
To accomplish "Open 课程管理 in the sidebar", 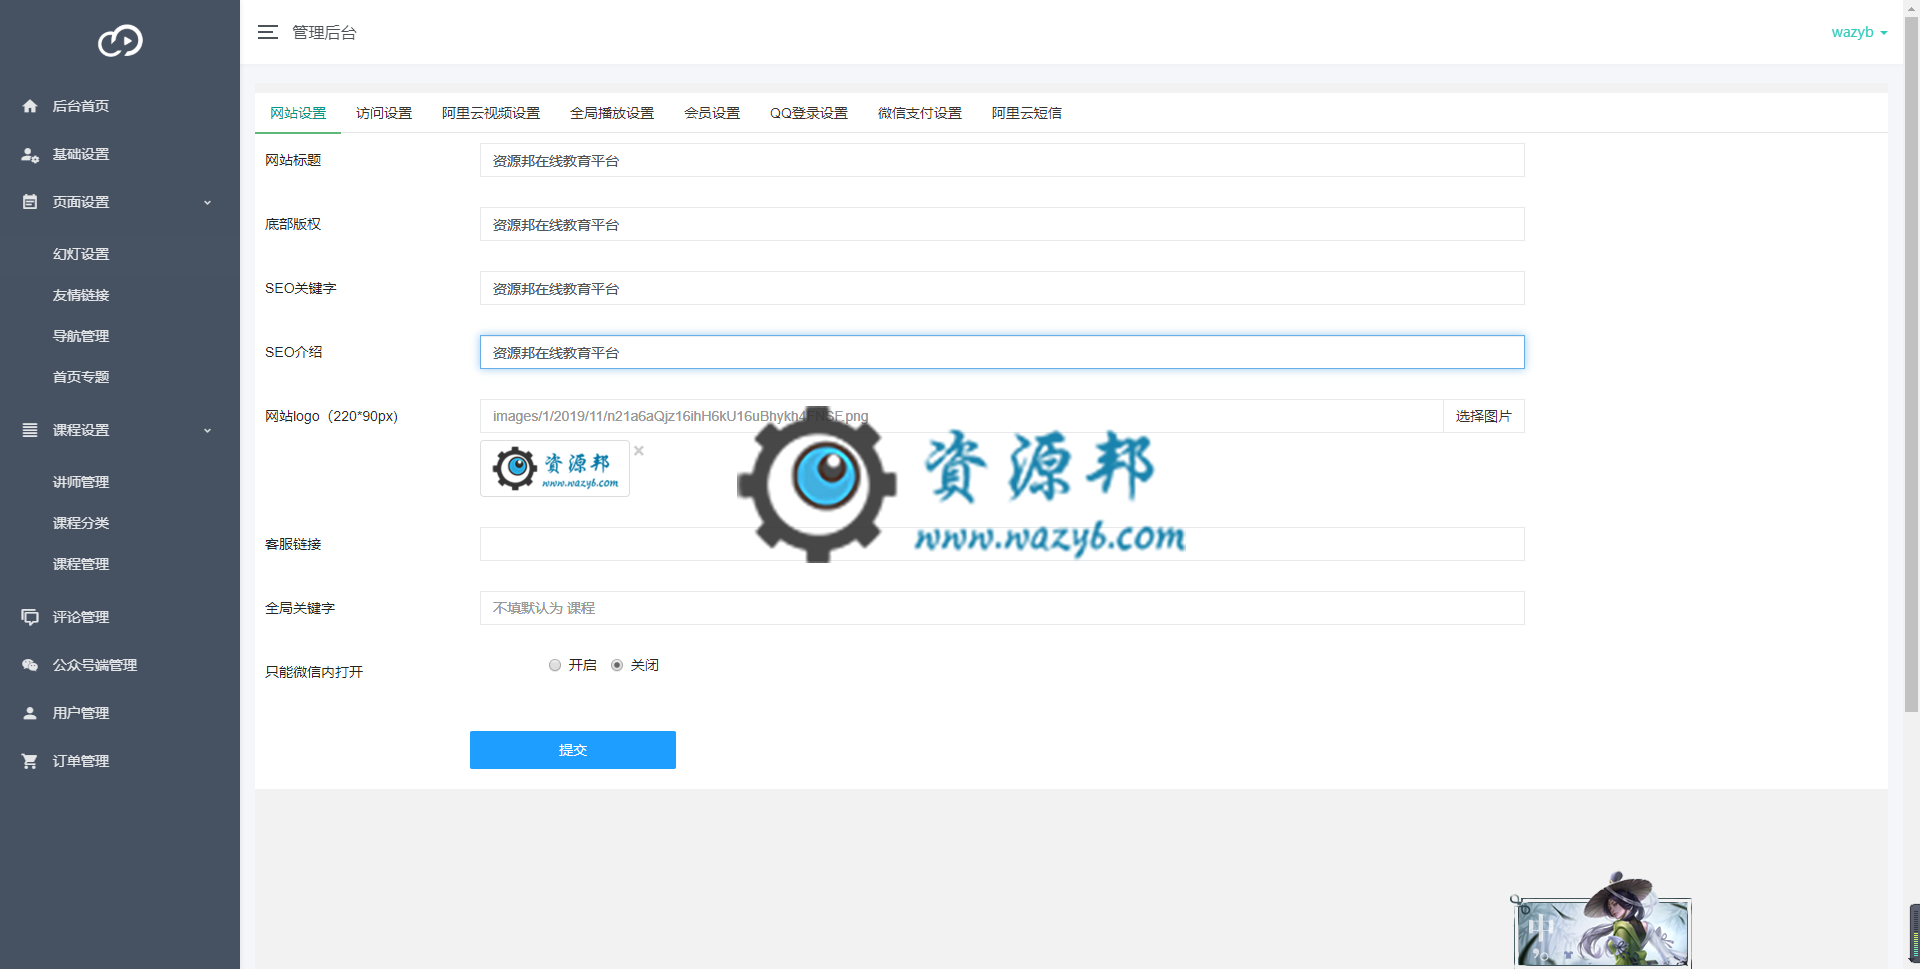I will coord(81,564).
